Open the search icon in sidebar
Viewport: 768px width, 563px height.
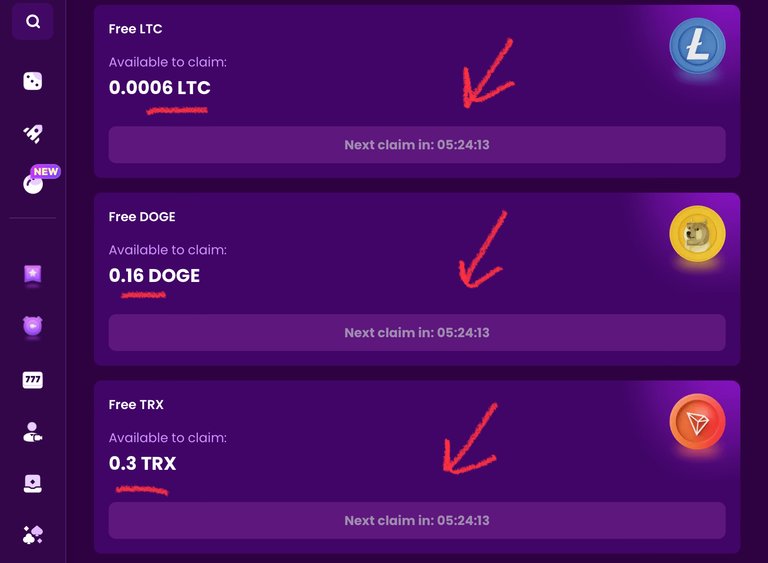coord(33,21)
